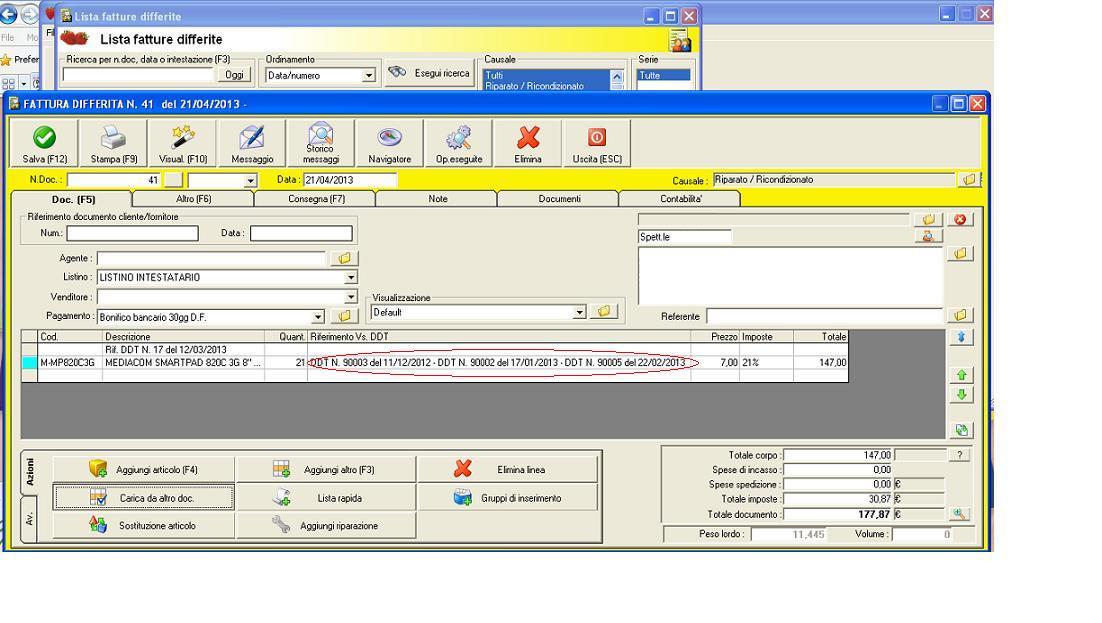Open Storico messaggi

(320, 143)
